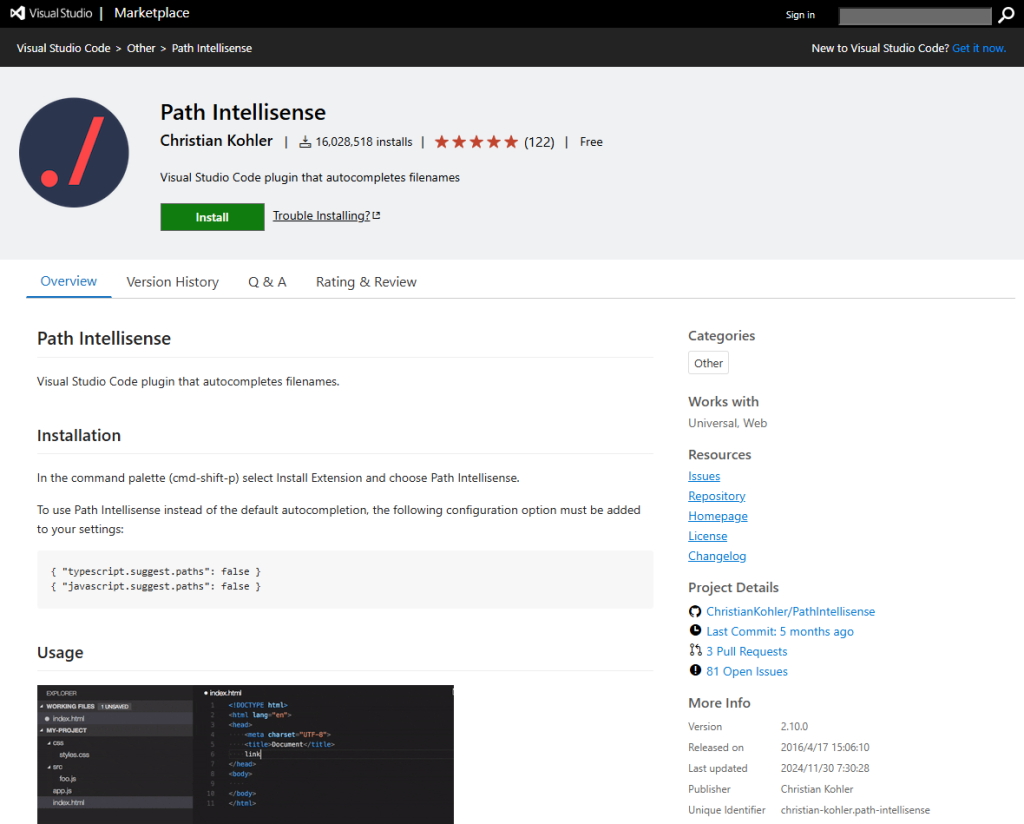Install the Path Intellisense extension

click(x=212, y=217)
